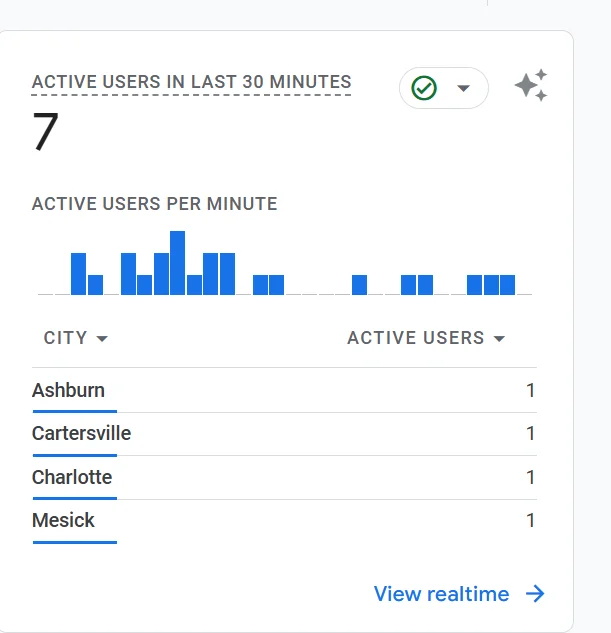Click the blue progress bar under Cartersville
Screen dimensions: 611x633
pos(75,455)
